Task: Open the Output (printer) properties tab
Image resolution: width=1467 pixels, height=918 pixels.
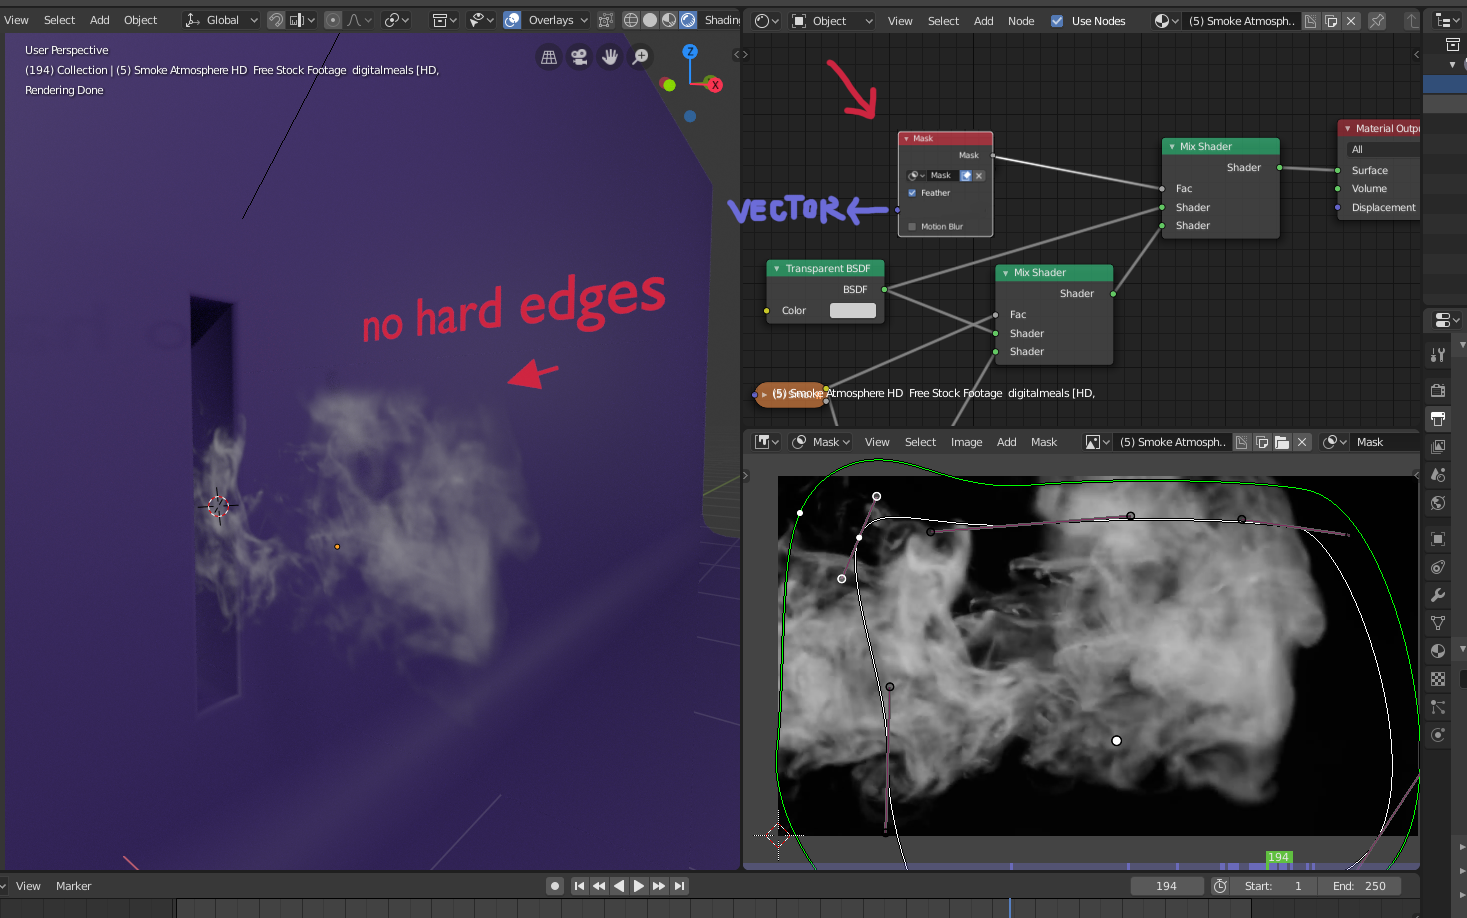Action: 1438,418
